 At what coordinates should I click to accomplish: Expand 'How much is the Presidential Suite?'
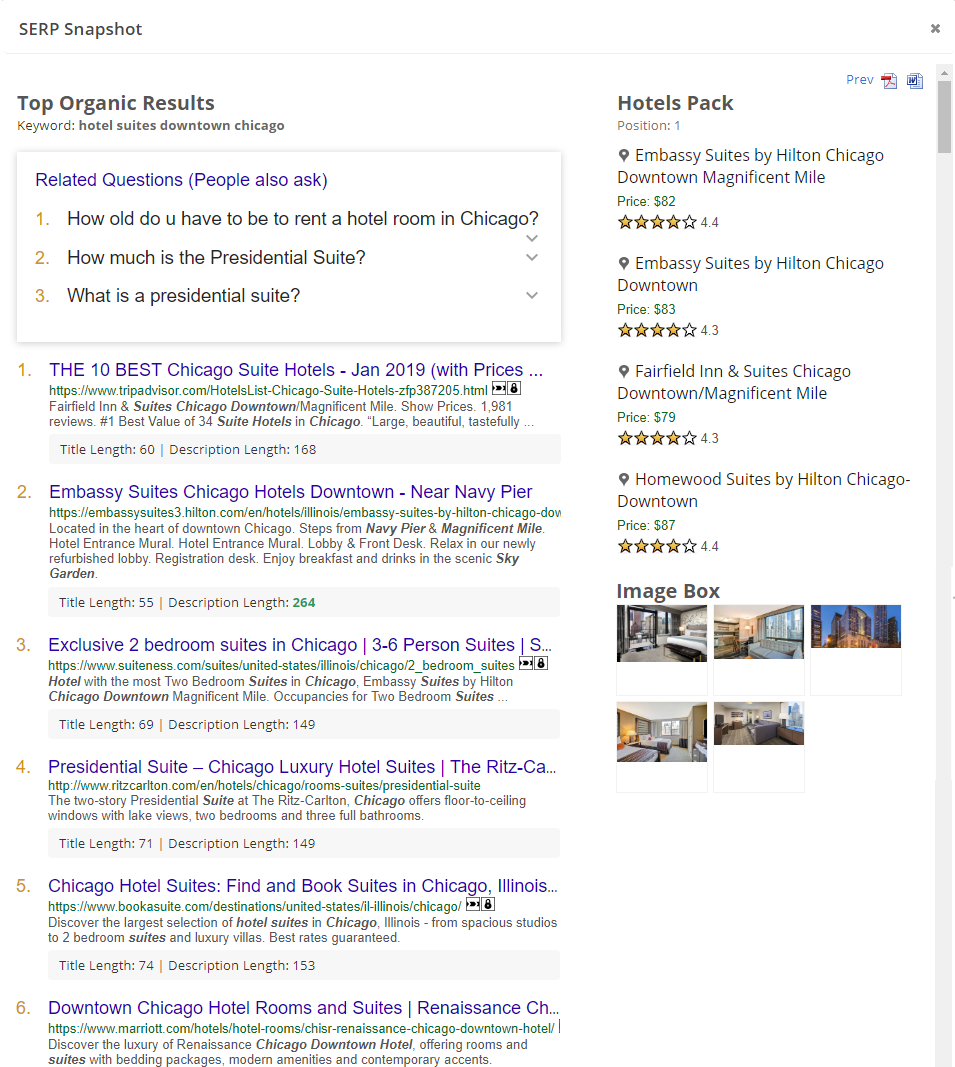click(x=532, y=257)
